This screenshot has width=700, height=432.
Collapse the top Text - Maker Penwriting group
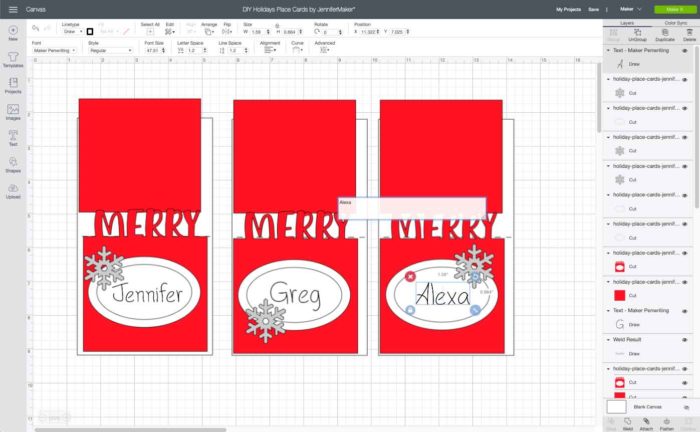click(608, 50)
